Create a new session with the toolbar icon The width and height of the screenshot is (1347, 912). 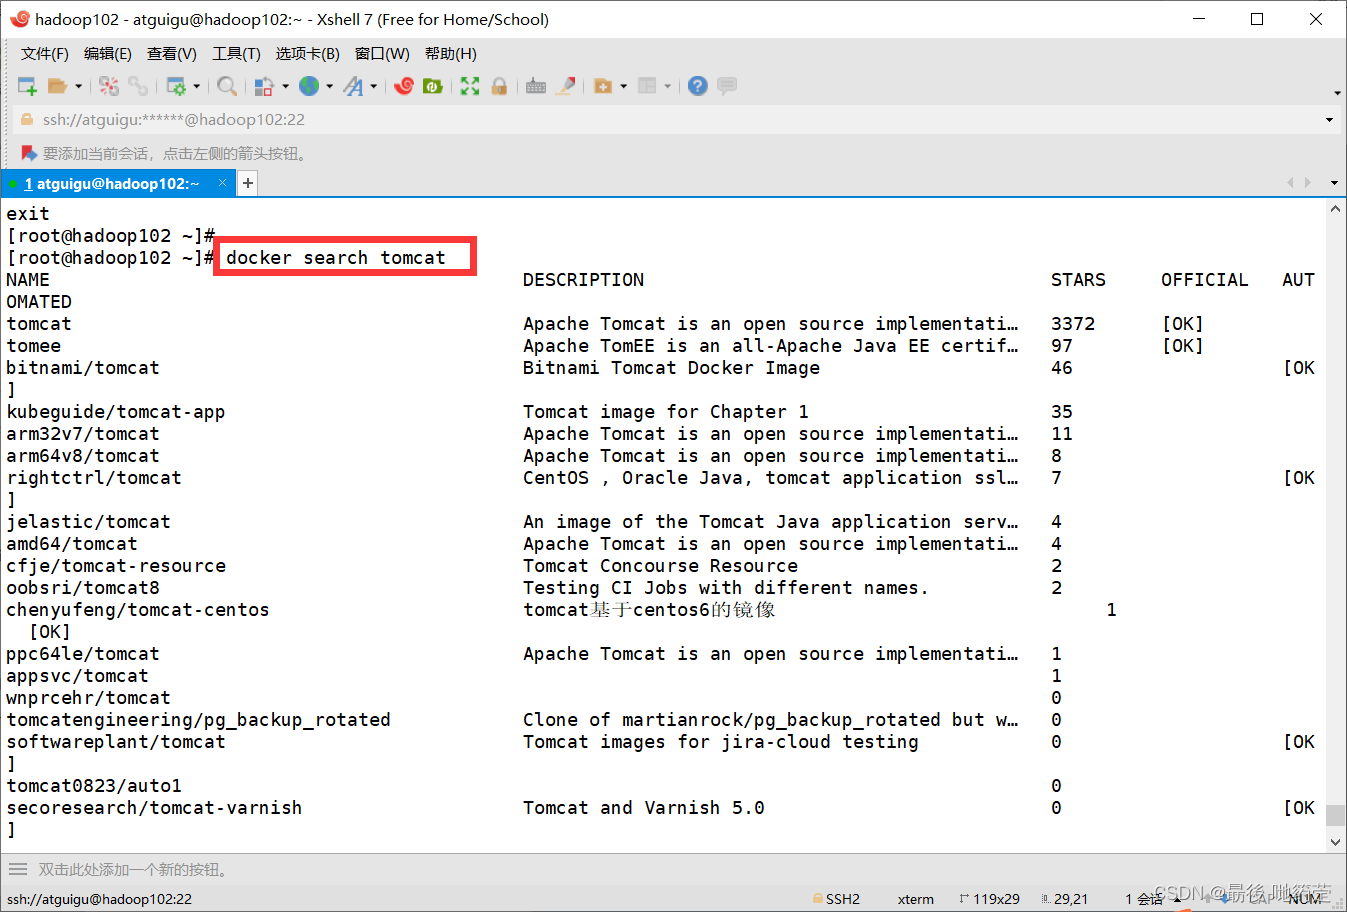27,86
